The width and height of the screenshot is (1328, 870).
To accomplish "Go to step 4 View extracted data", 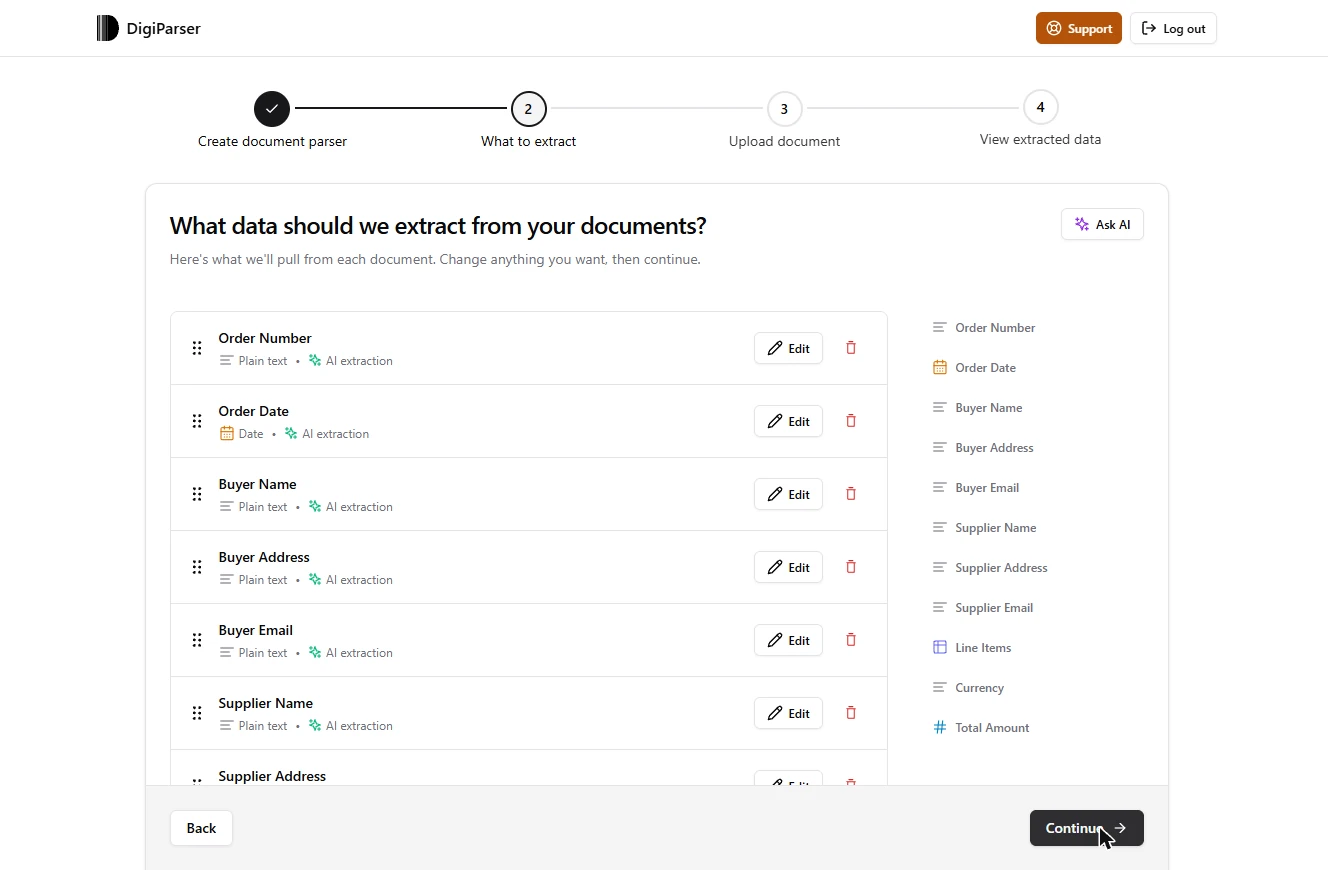I will [x=1040, y=107].
